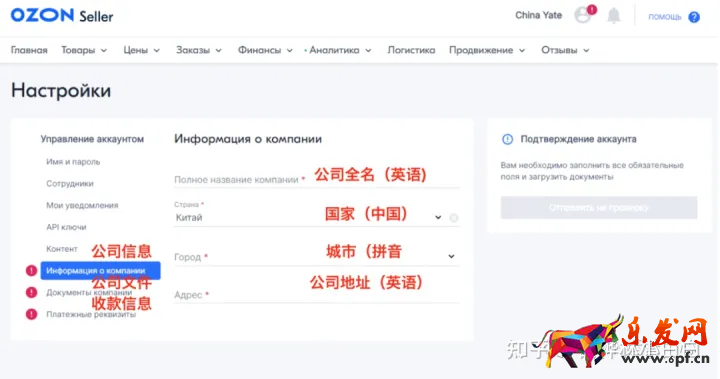
Task: Open the Логистика menu item
Action: (x=411, y=50)
